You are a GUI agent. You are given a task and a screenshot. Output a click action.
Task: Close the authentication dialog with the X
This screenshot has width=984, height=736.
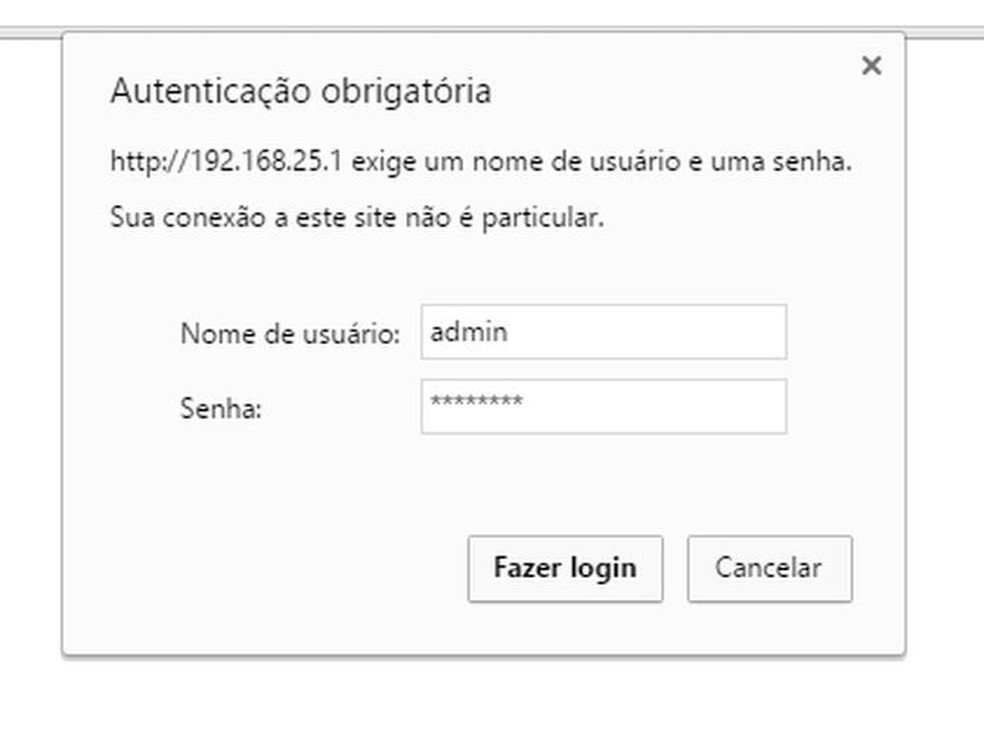[x=871, y=66]
